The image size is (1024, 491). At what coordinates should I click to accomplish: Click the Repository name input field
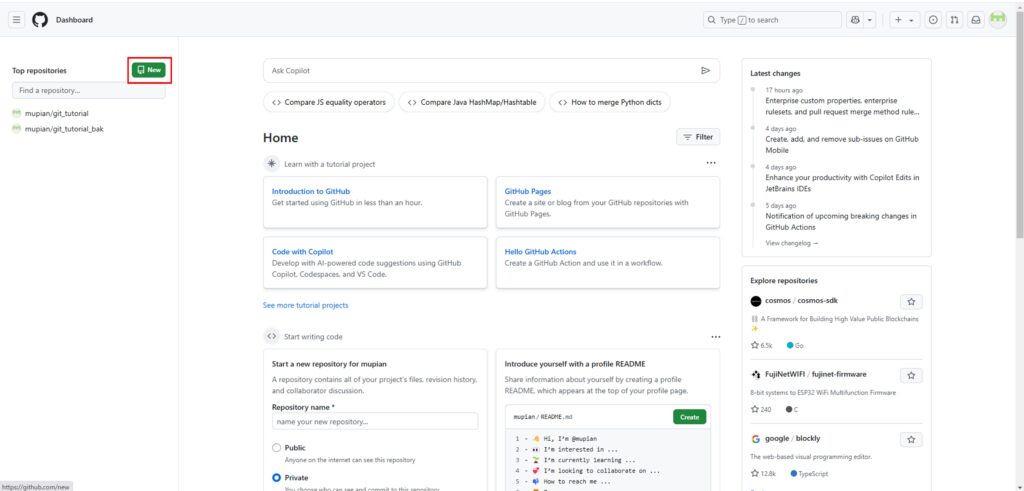tap(375, 421)
